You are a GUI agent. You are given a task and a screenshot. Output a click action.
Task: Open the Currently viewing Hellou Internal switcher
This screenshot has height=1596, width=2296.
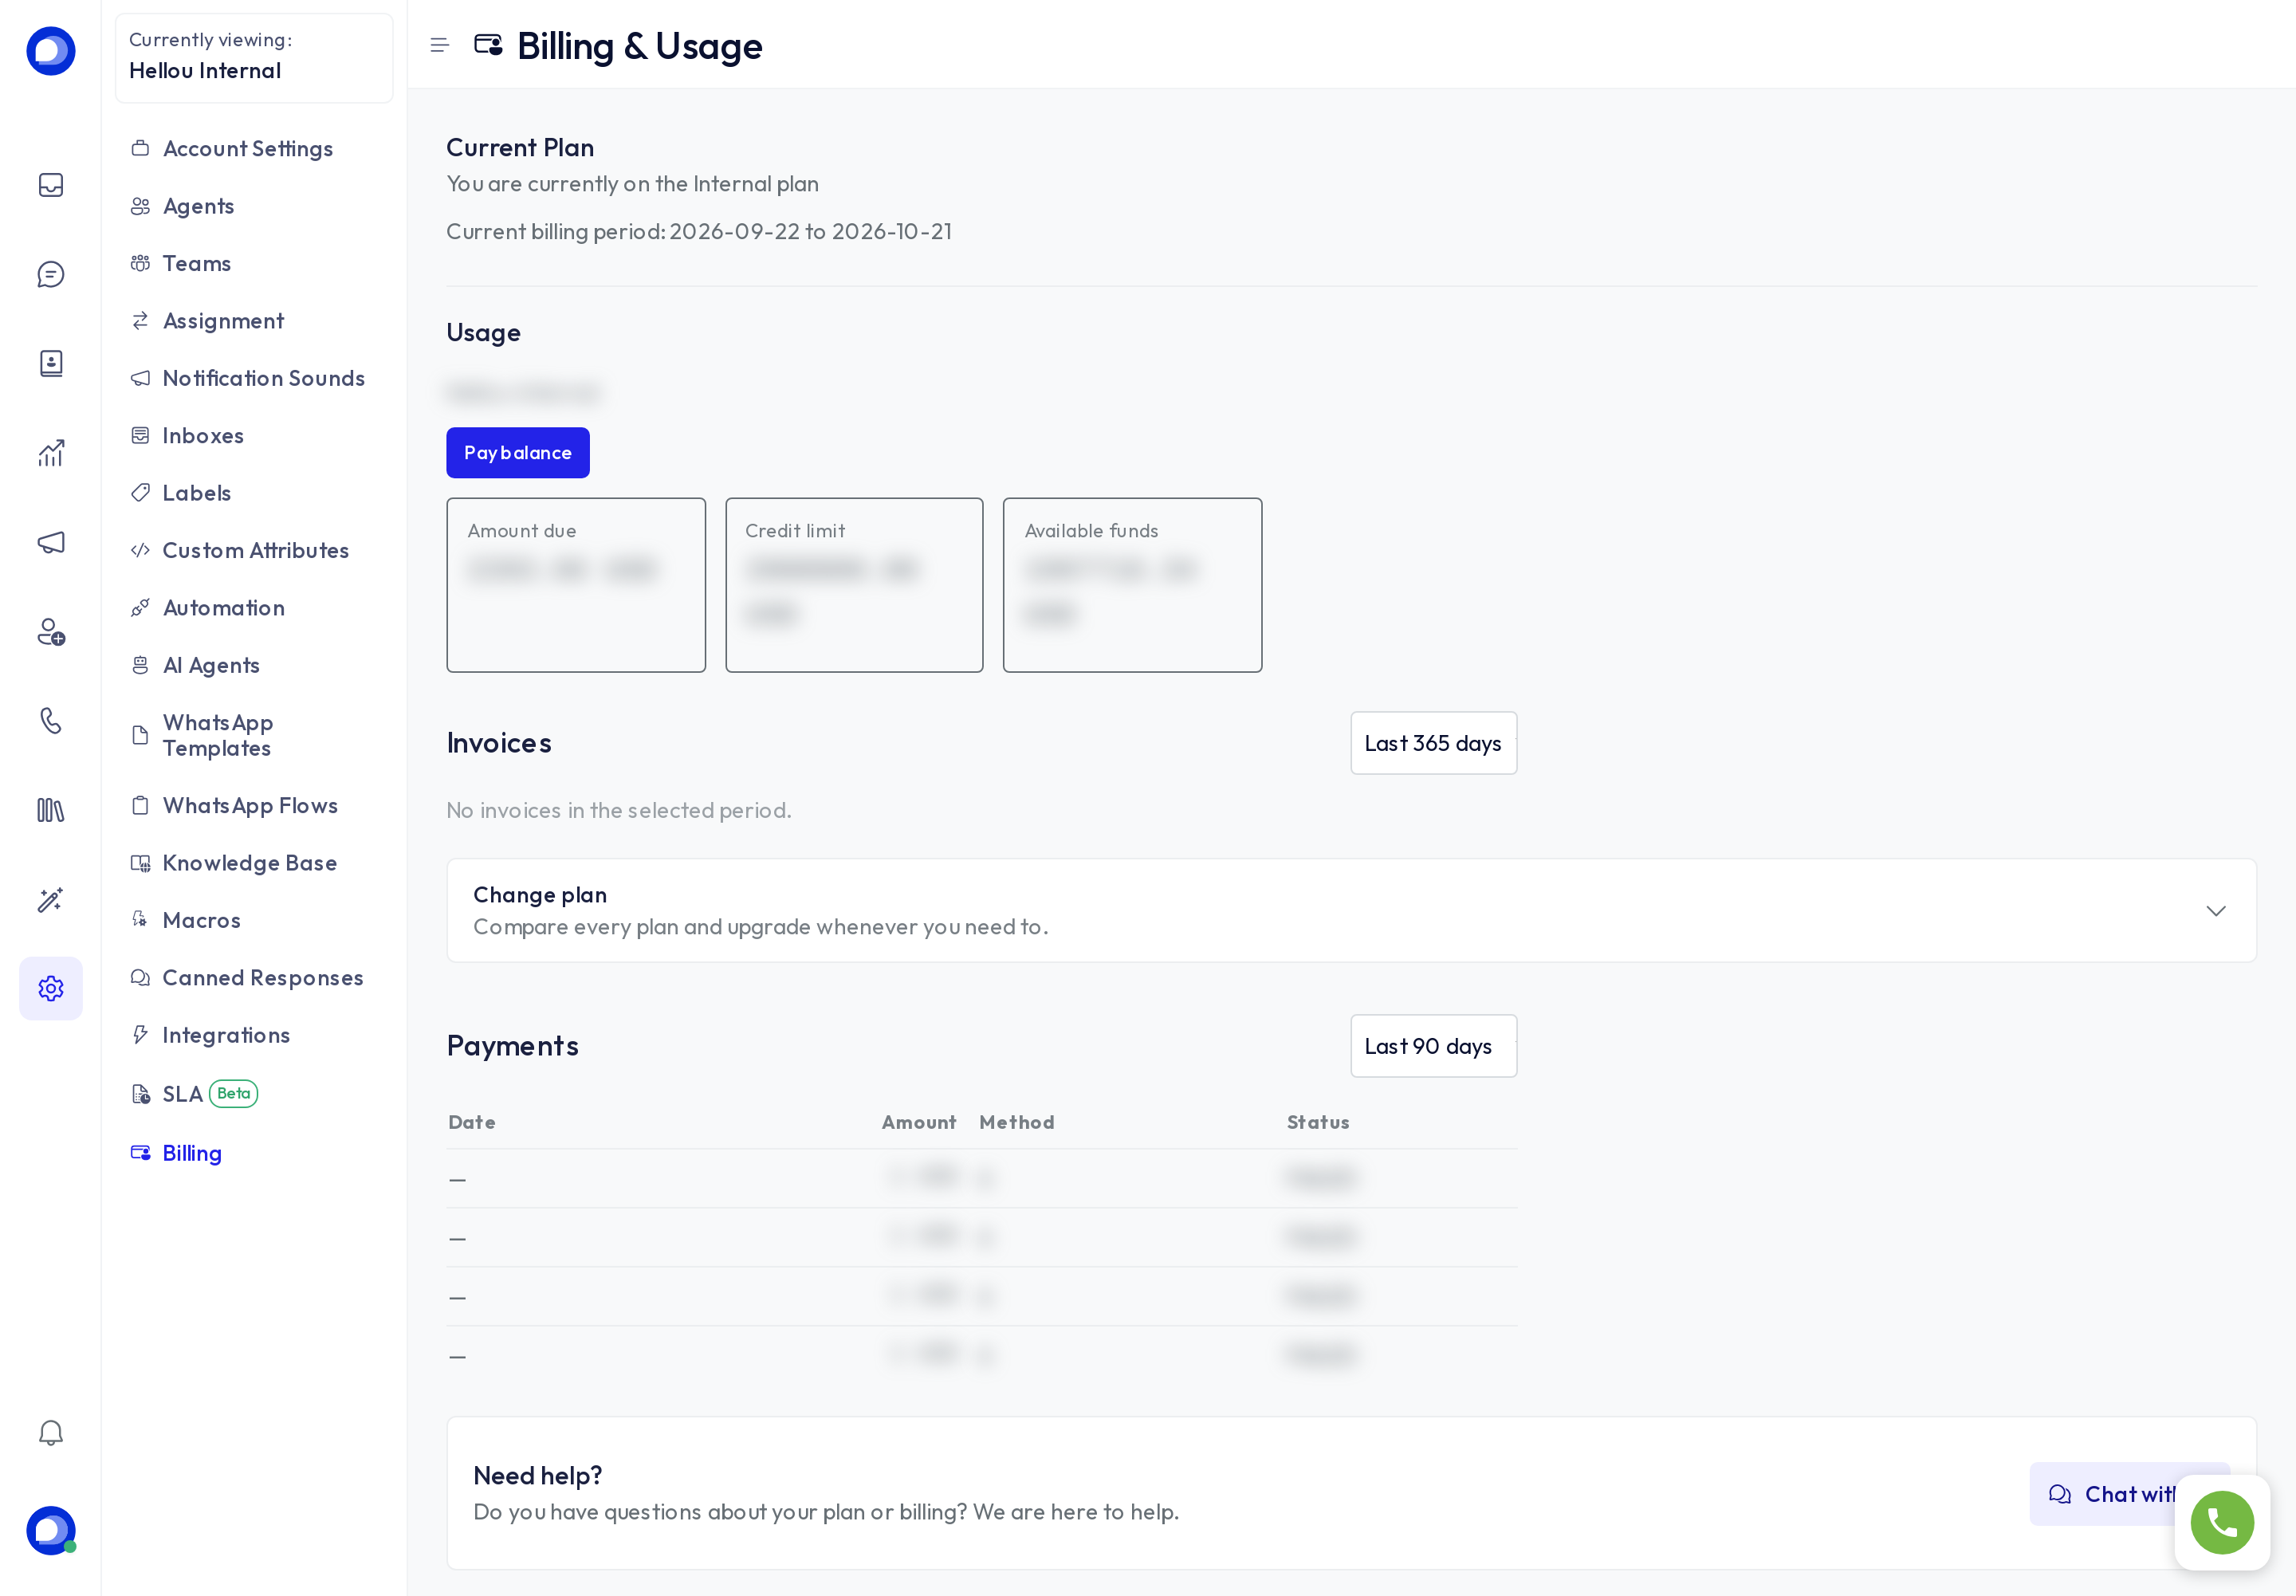pyautogui.click(x=254, y=57)
